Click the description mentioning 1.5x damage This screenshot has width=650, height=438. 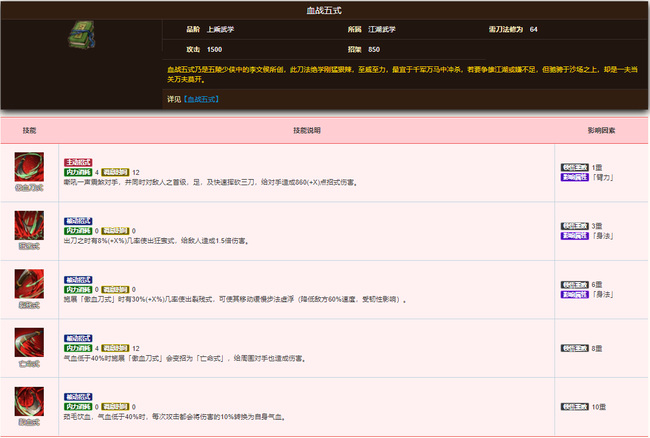pos(157,241)
